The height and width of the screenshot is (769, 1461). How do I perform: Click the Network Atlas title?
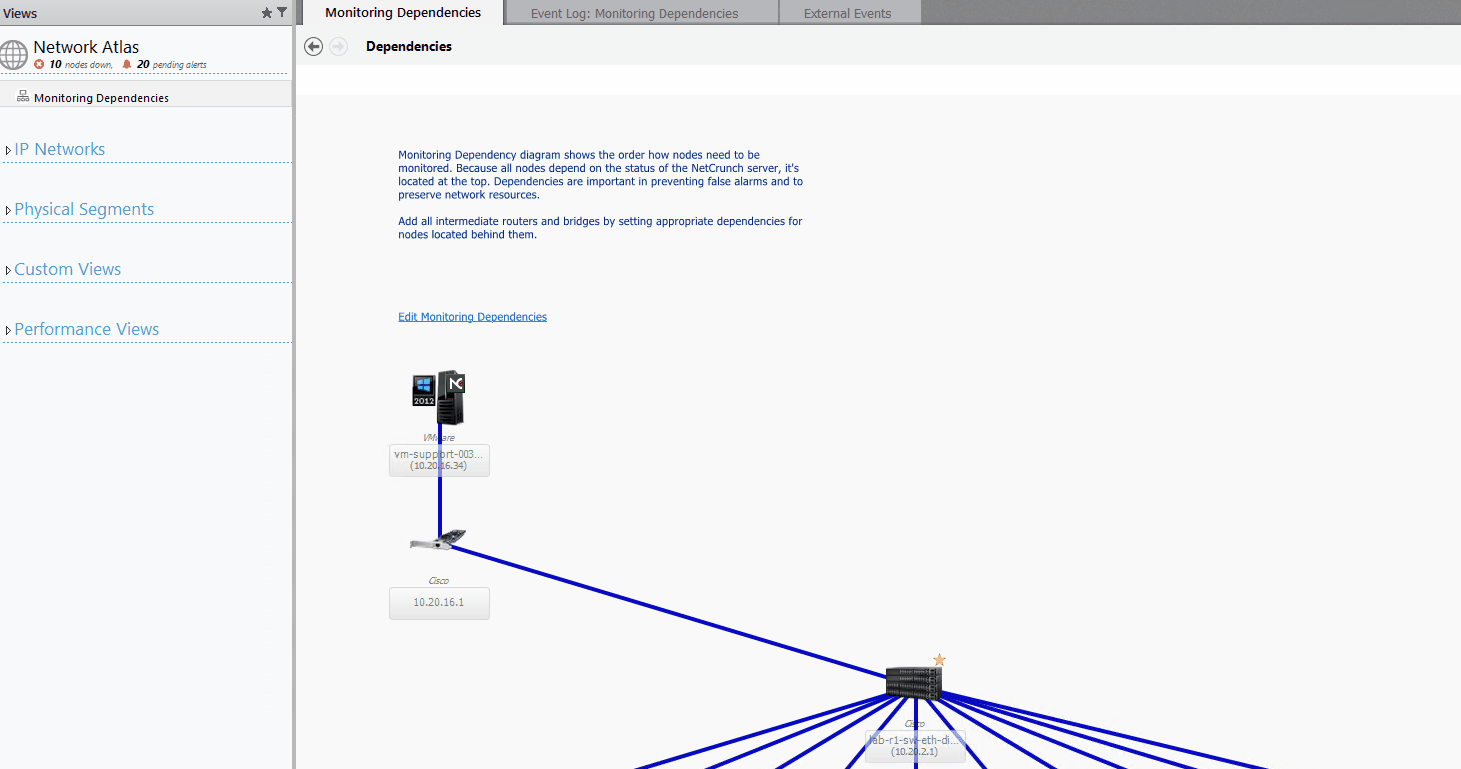tap(86, 47)
